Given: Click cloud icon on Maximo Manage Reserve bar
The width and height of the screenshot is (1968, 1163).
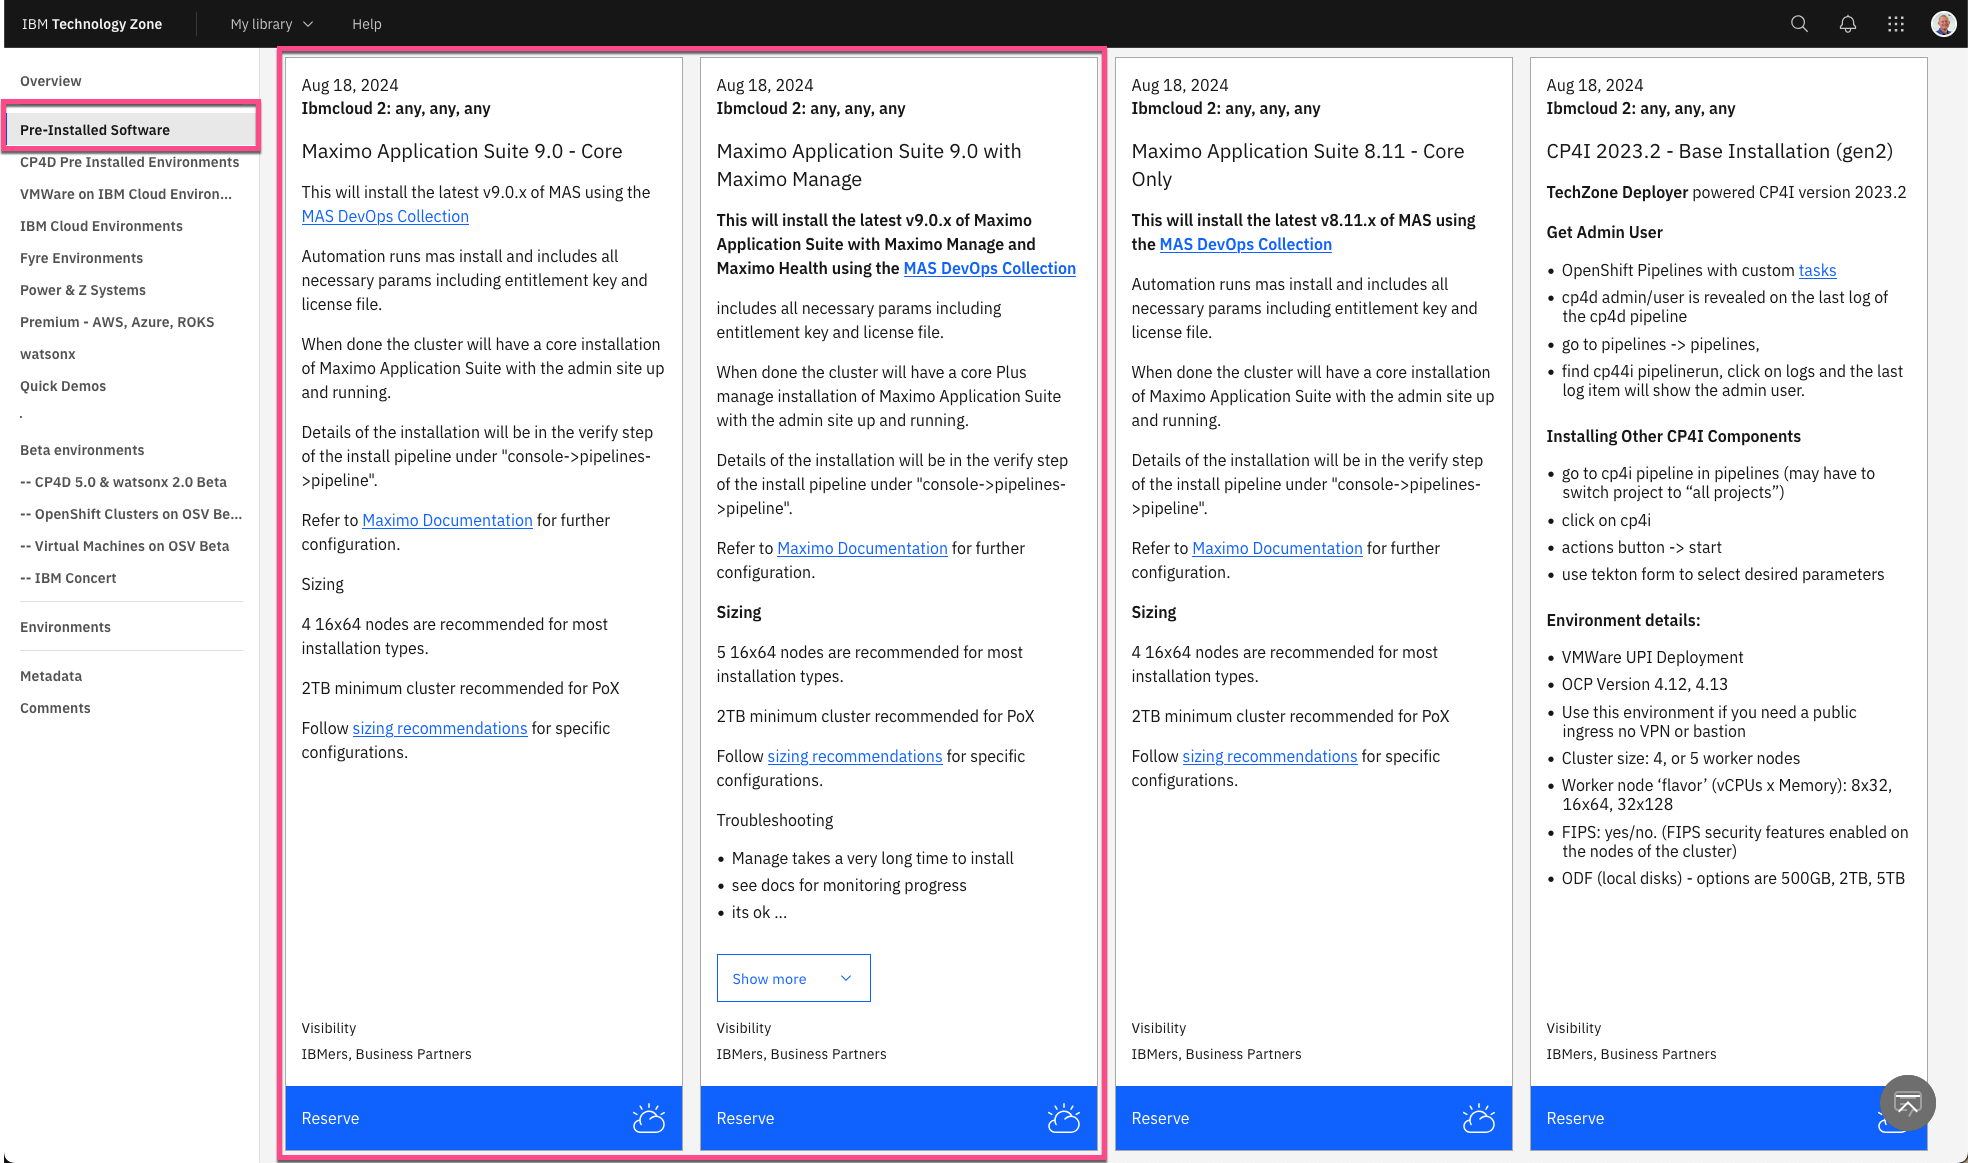Looking at the screenshot, I should coord(1064,1118).
